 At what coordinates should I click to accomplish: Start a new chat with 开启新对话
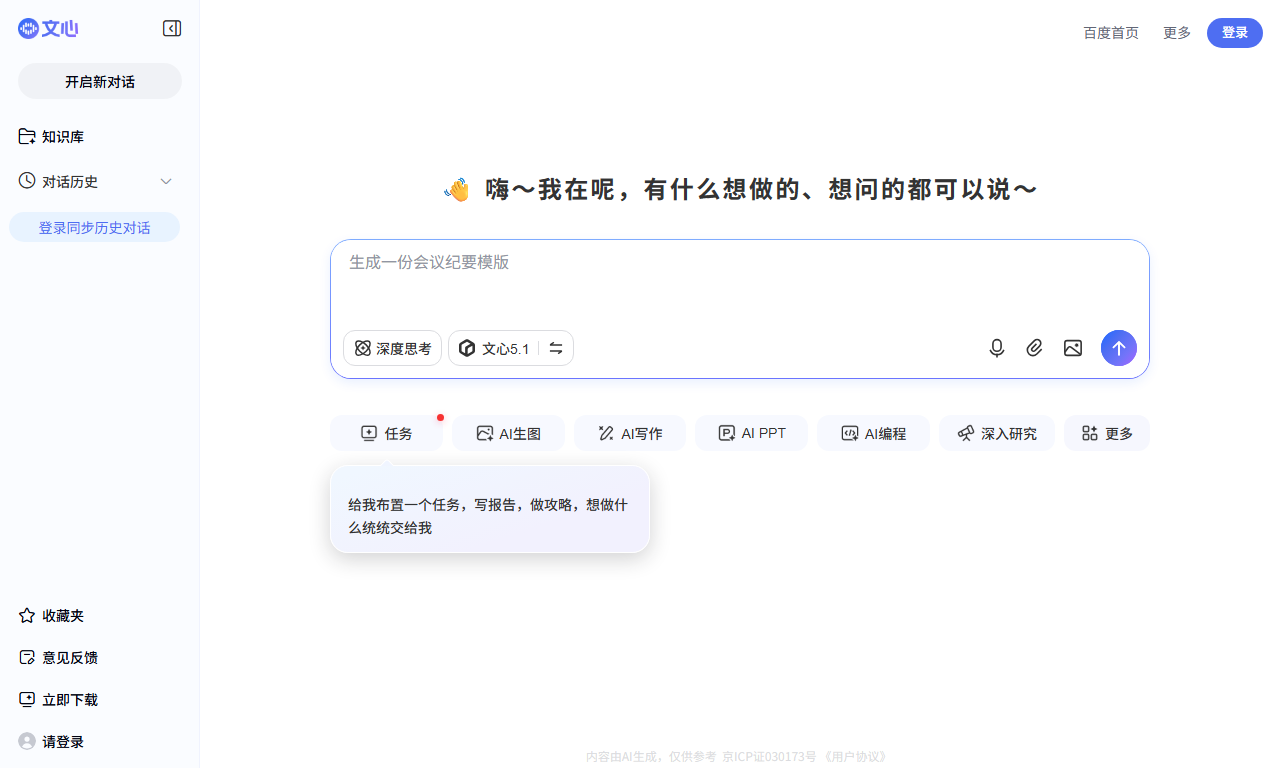coord(100,81)
